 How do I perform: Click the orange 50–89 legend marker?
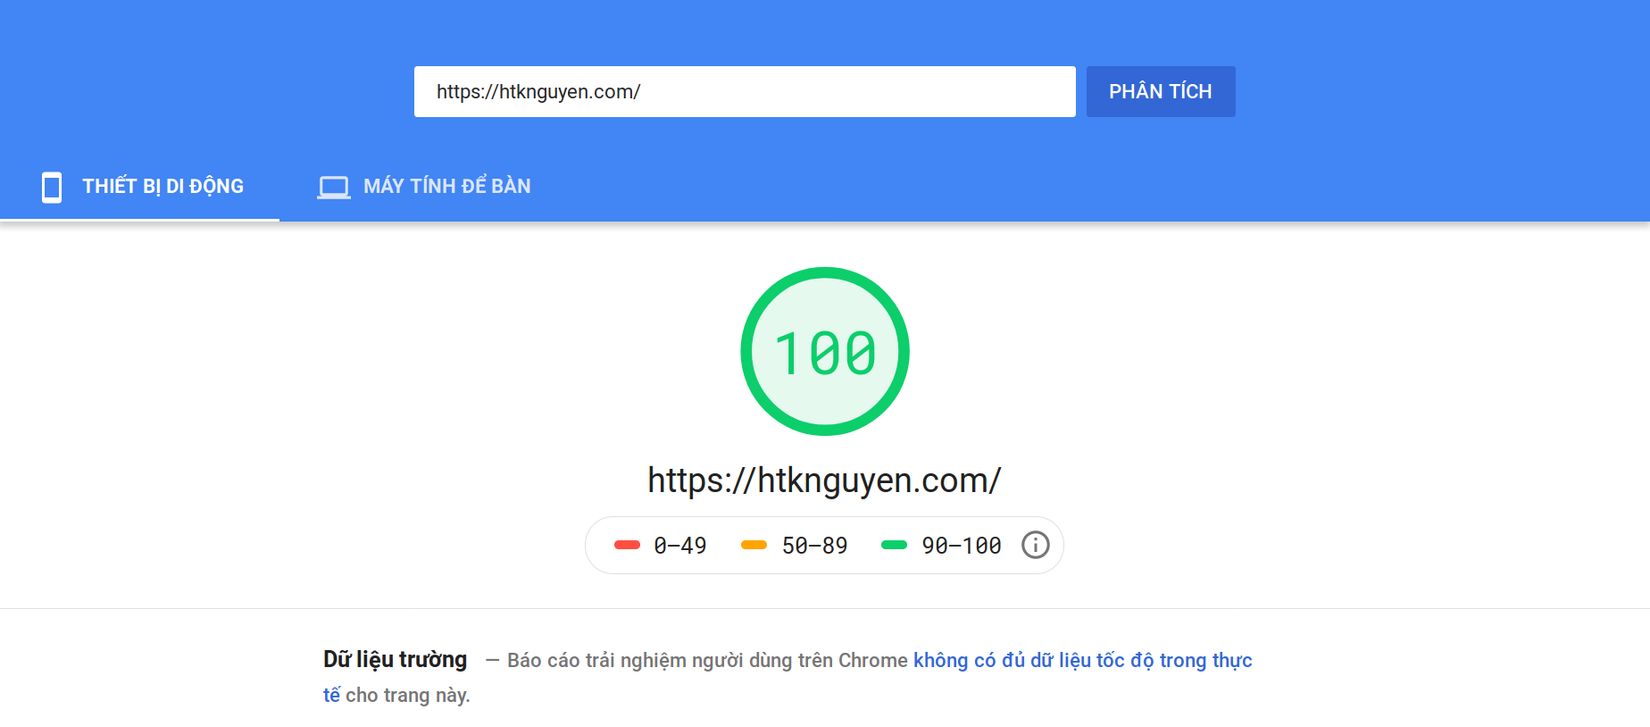pos(754,545)
